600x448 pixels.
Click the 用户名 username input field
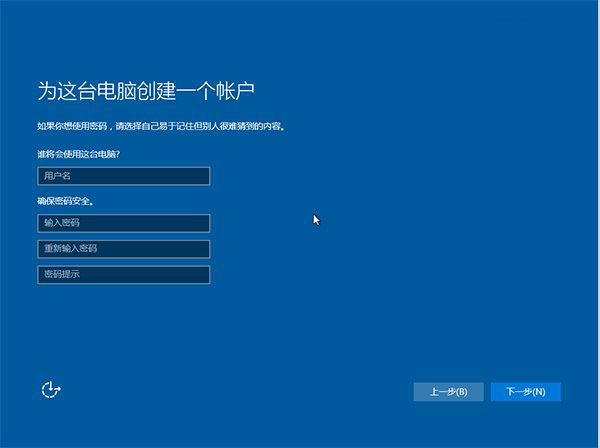[x=124, y=176]
